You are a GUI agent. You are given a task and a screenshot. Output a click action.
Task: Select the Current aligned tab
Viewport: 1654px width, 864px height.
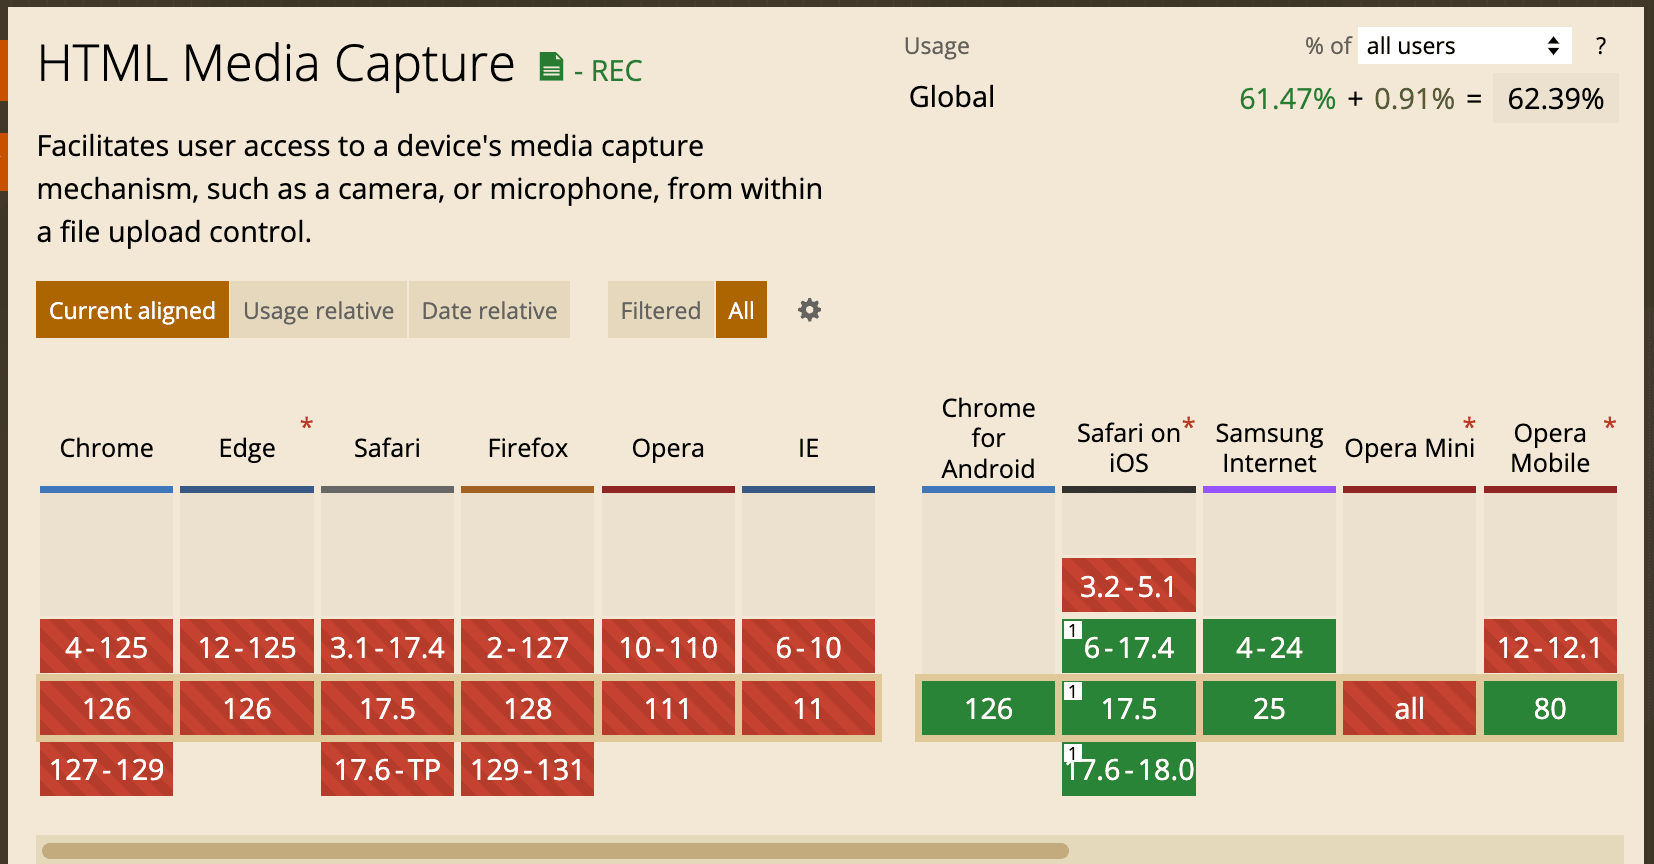132,310
